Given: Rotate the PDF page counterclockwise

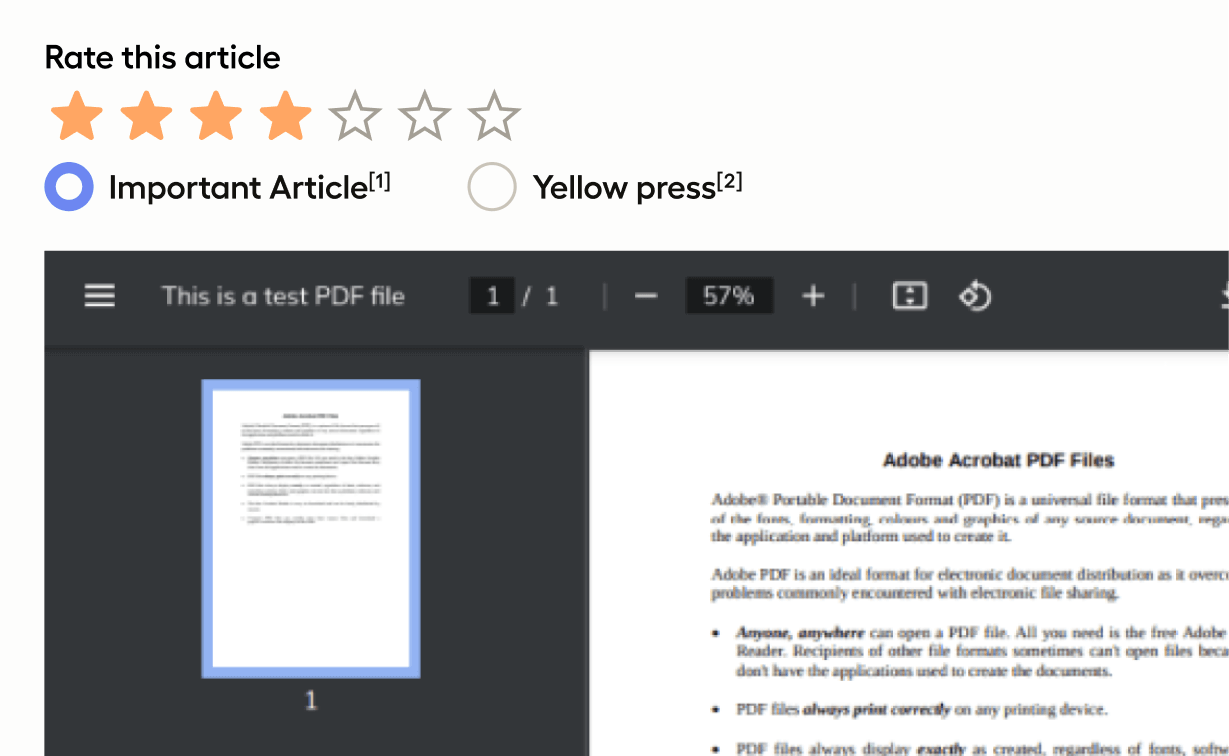Looking at the screenshot, I should click(x=974, y=296).
